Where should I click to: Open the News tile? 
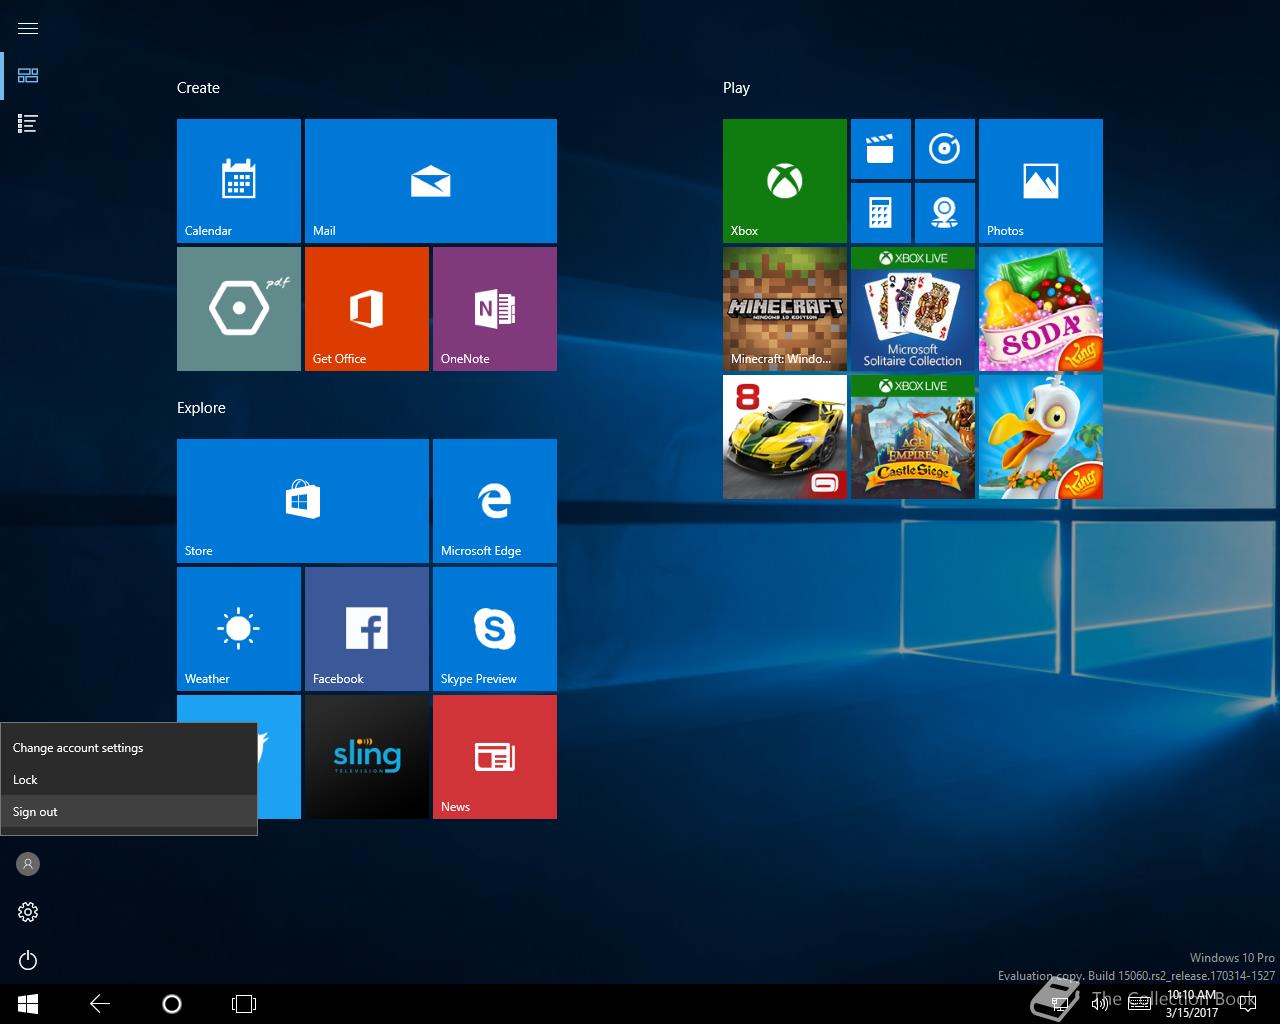coord(495,757)
